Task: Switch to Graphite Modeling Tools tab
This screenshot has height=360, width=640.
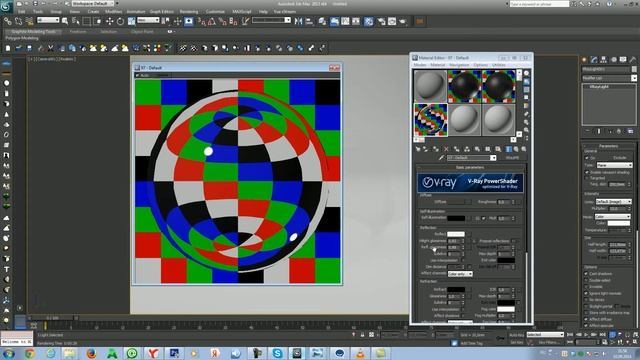Action: (x=33, y=31)
